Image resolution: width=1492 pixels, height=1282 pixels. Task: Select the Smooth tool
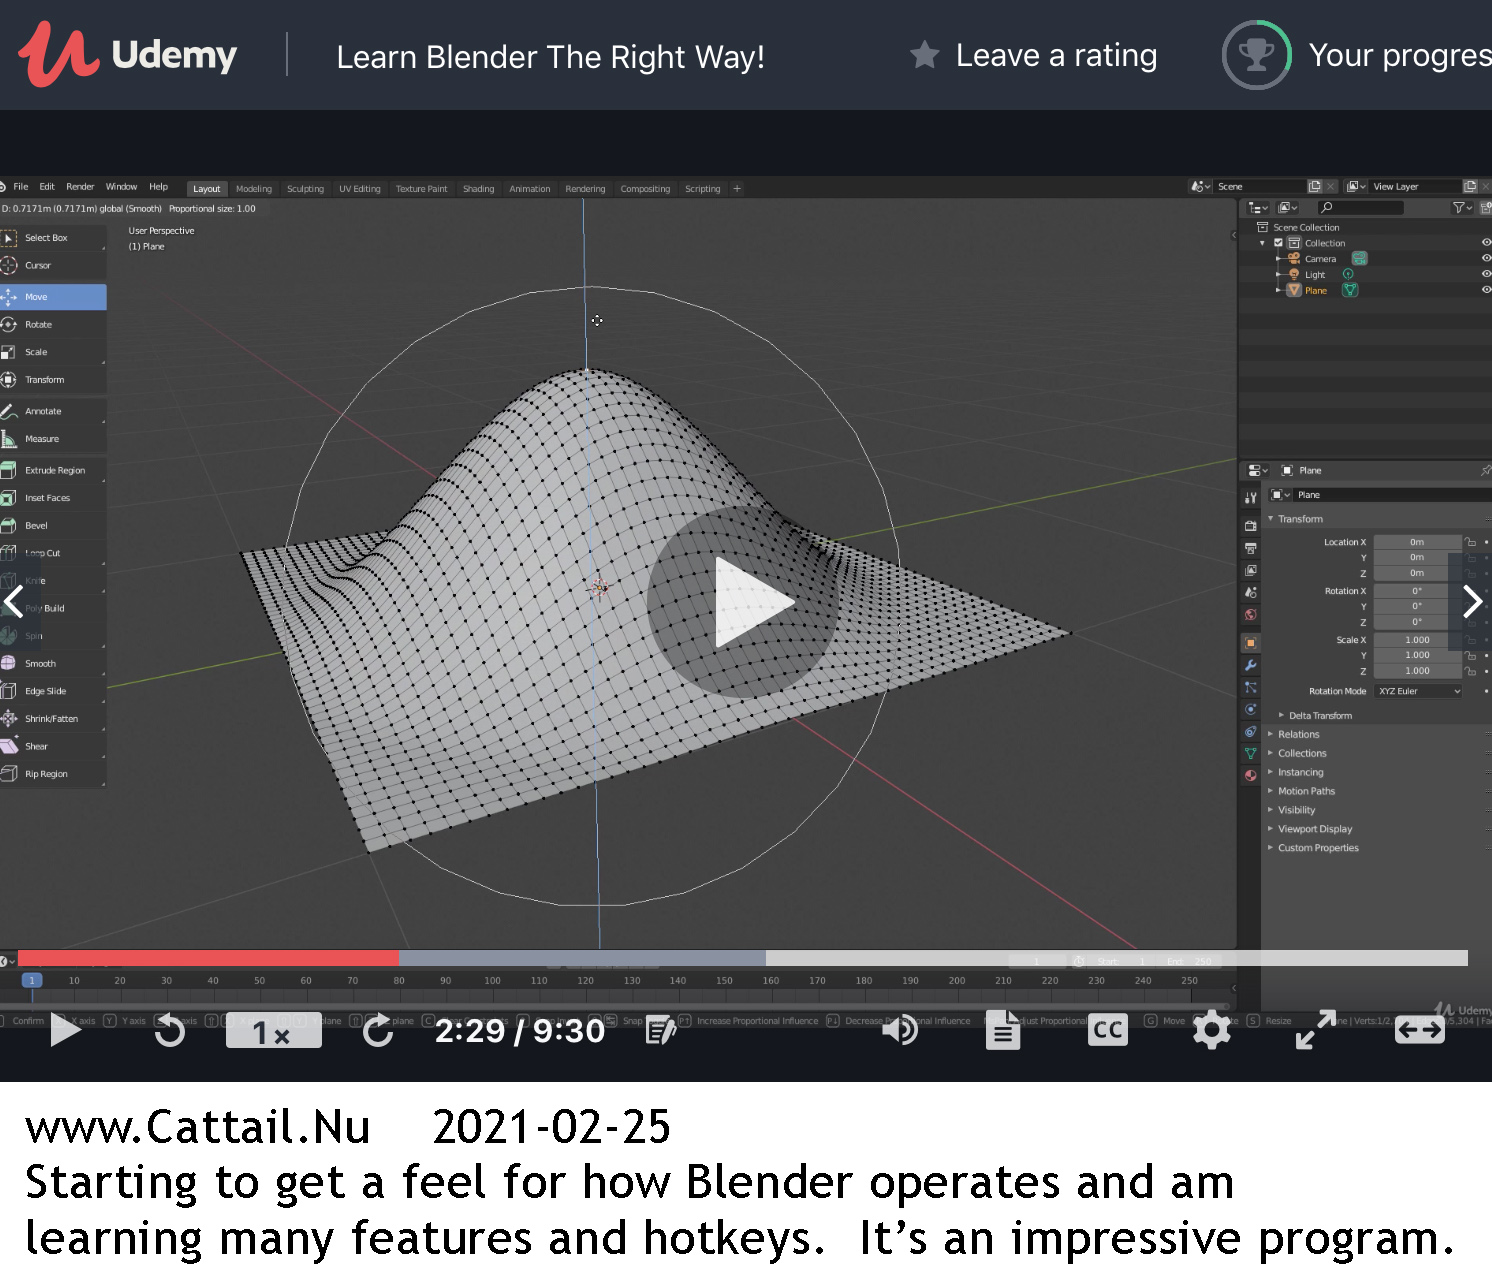click(53, 664)
